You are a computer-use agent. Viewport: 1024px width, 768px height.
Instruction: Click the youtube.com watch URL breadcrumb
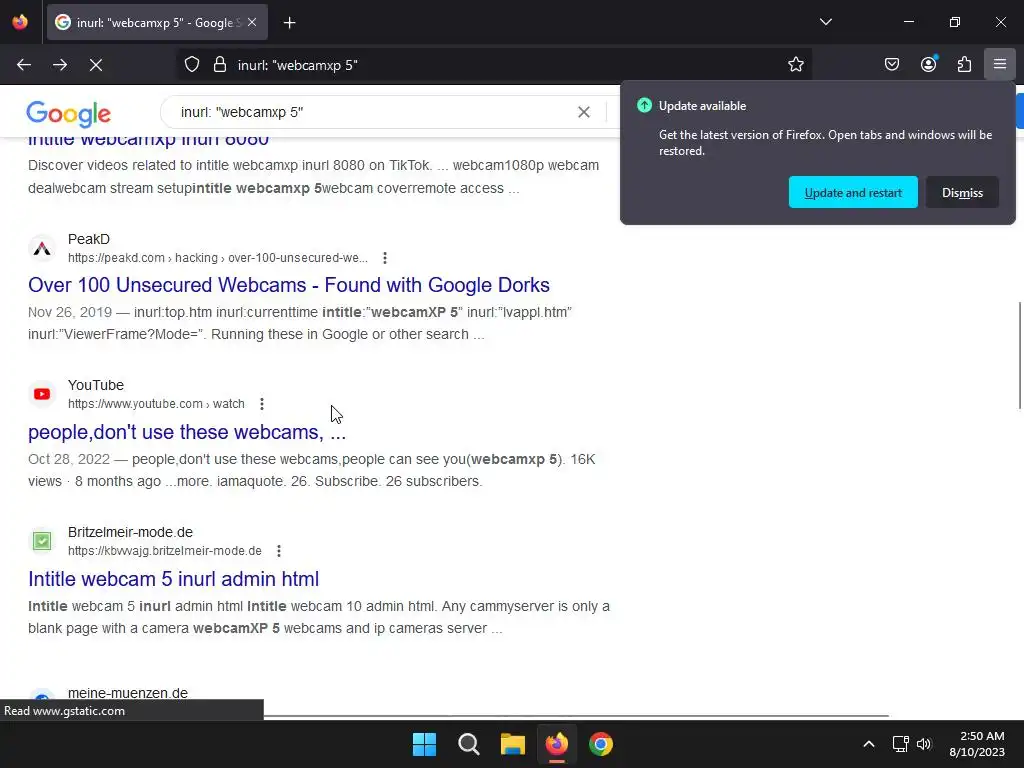click(x=156, y=404)
